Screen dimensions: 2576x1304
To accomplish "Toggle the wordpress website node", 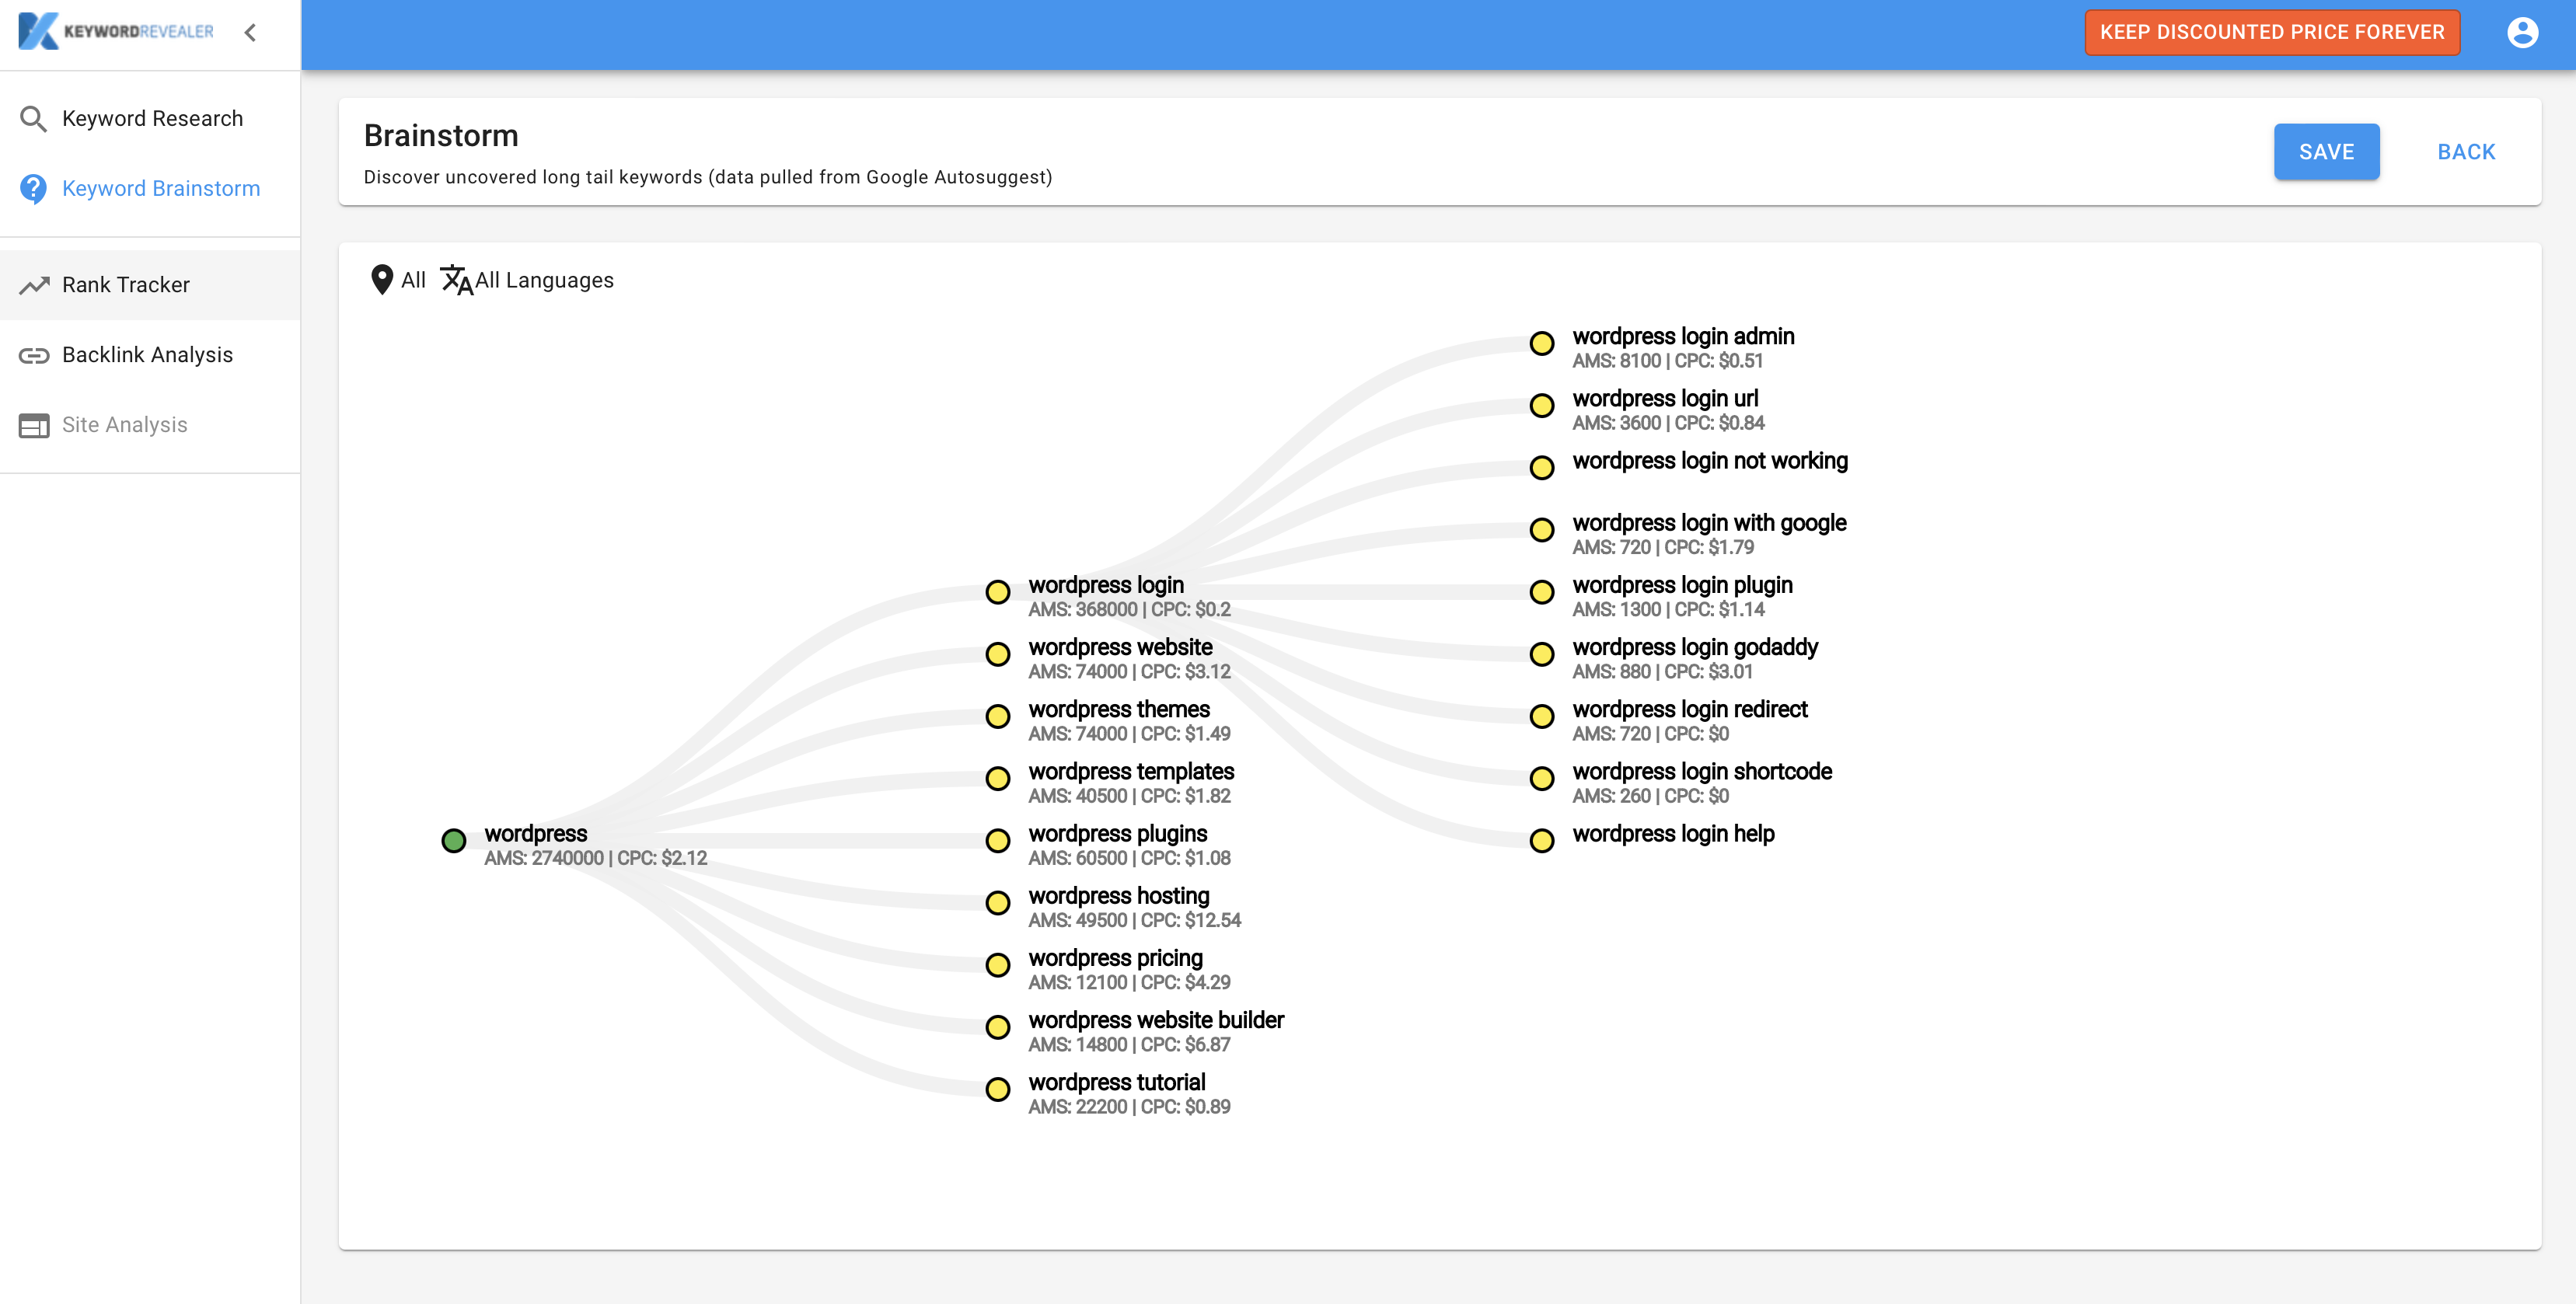I will tap(998, 652).
